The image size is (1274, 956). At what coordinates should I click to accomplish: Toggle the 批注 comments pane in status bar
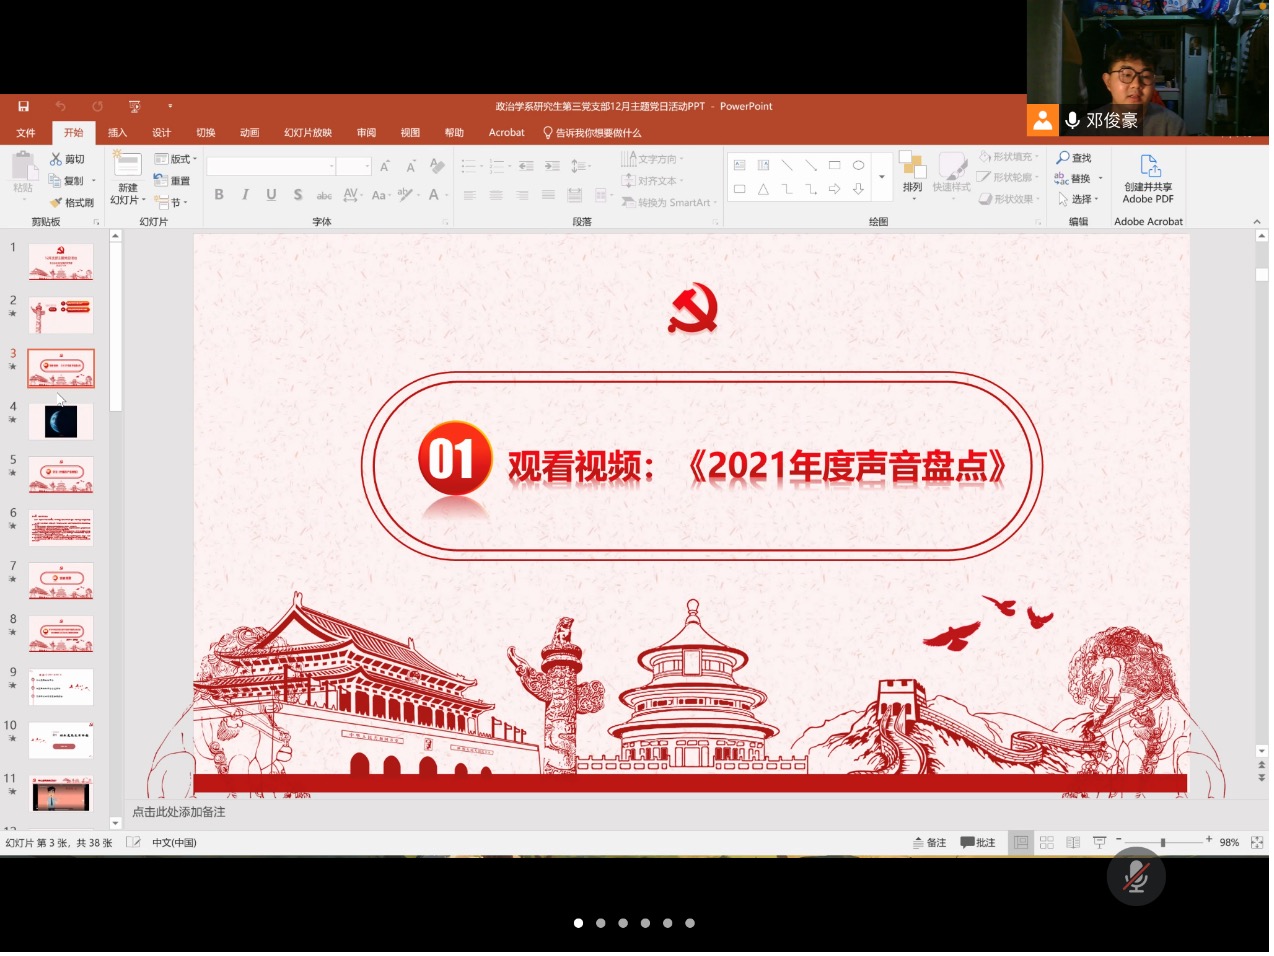978,843
